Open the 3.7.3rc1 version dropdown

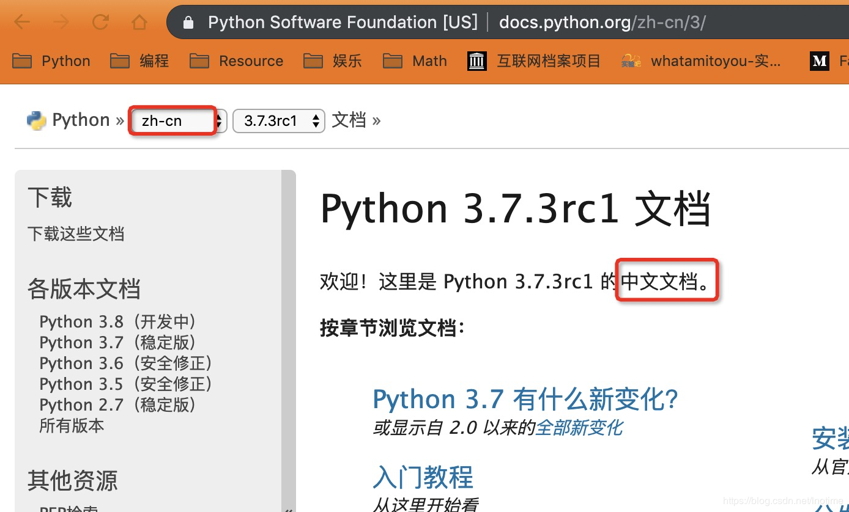point(279,121)
